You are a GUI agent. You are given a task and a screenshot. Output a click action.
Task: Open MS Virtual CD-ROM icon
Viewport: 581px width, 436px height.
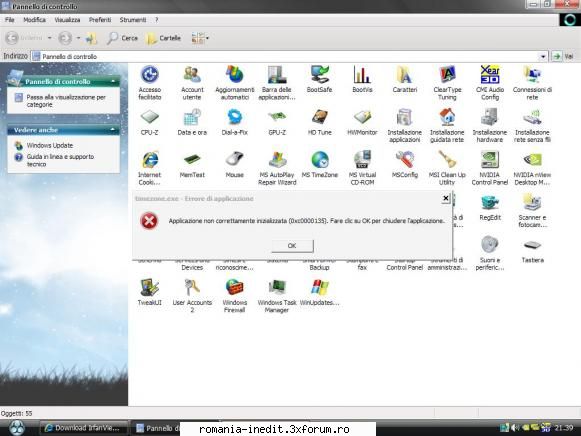[362, 168]
